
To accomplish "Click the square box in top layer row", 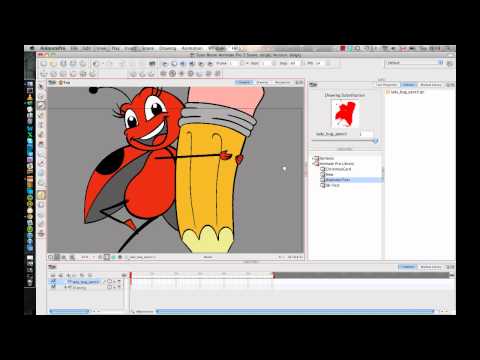I will tap(109, 282).
